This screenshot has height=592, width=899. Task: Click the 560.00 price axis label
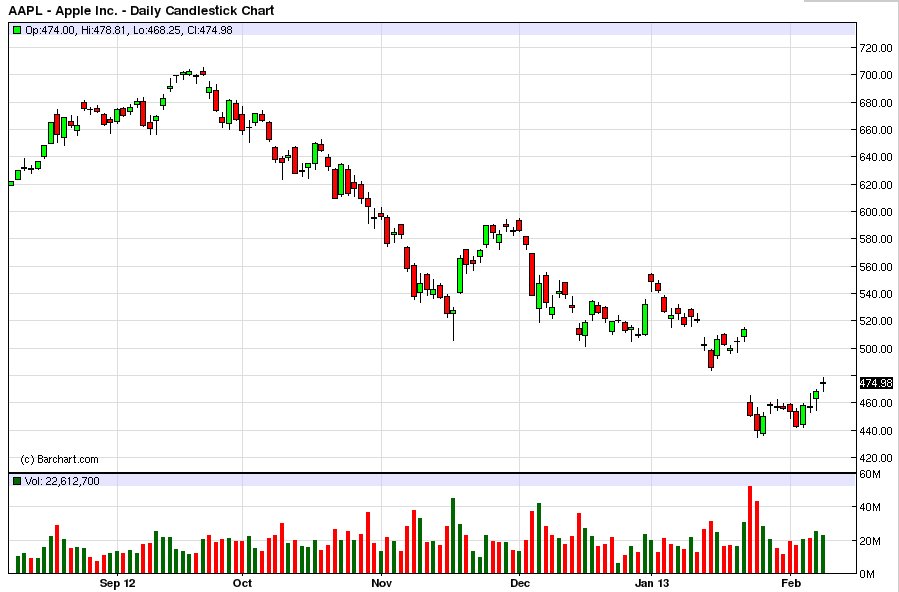coord(875,267)
